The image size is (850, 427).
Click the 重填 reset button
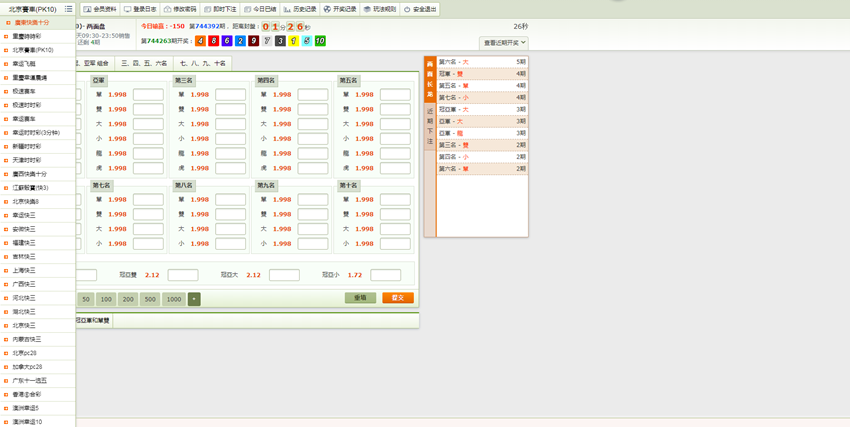pyautogui.click(x=360, y=298)
